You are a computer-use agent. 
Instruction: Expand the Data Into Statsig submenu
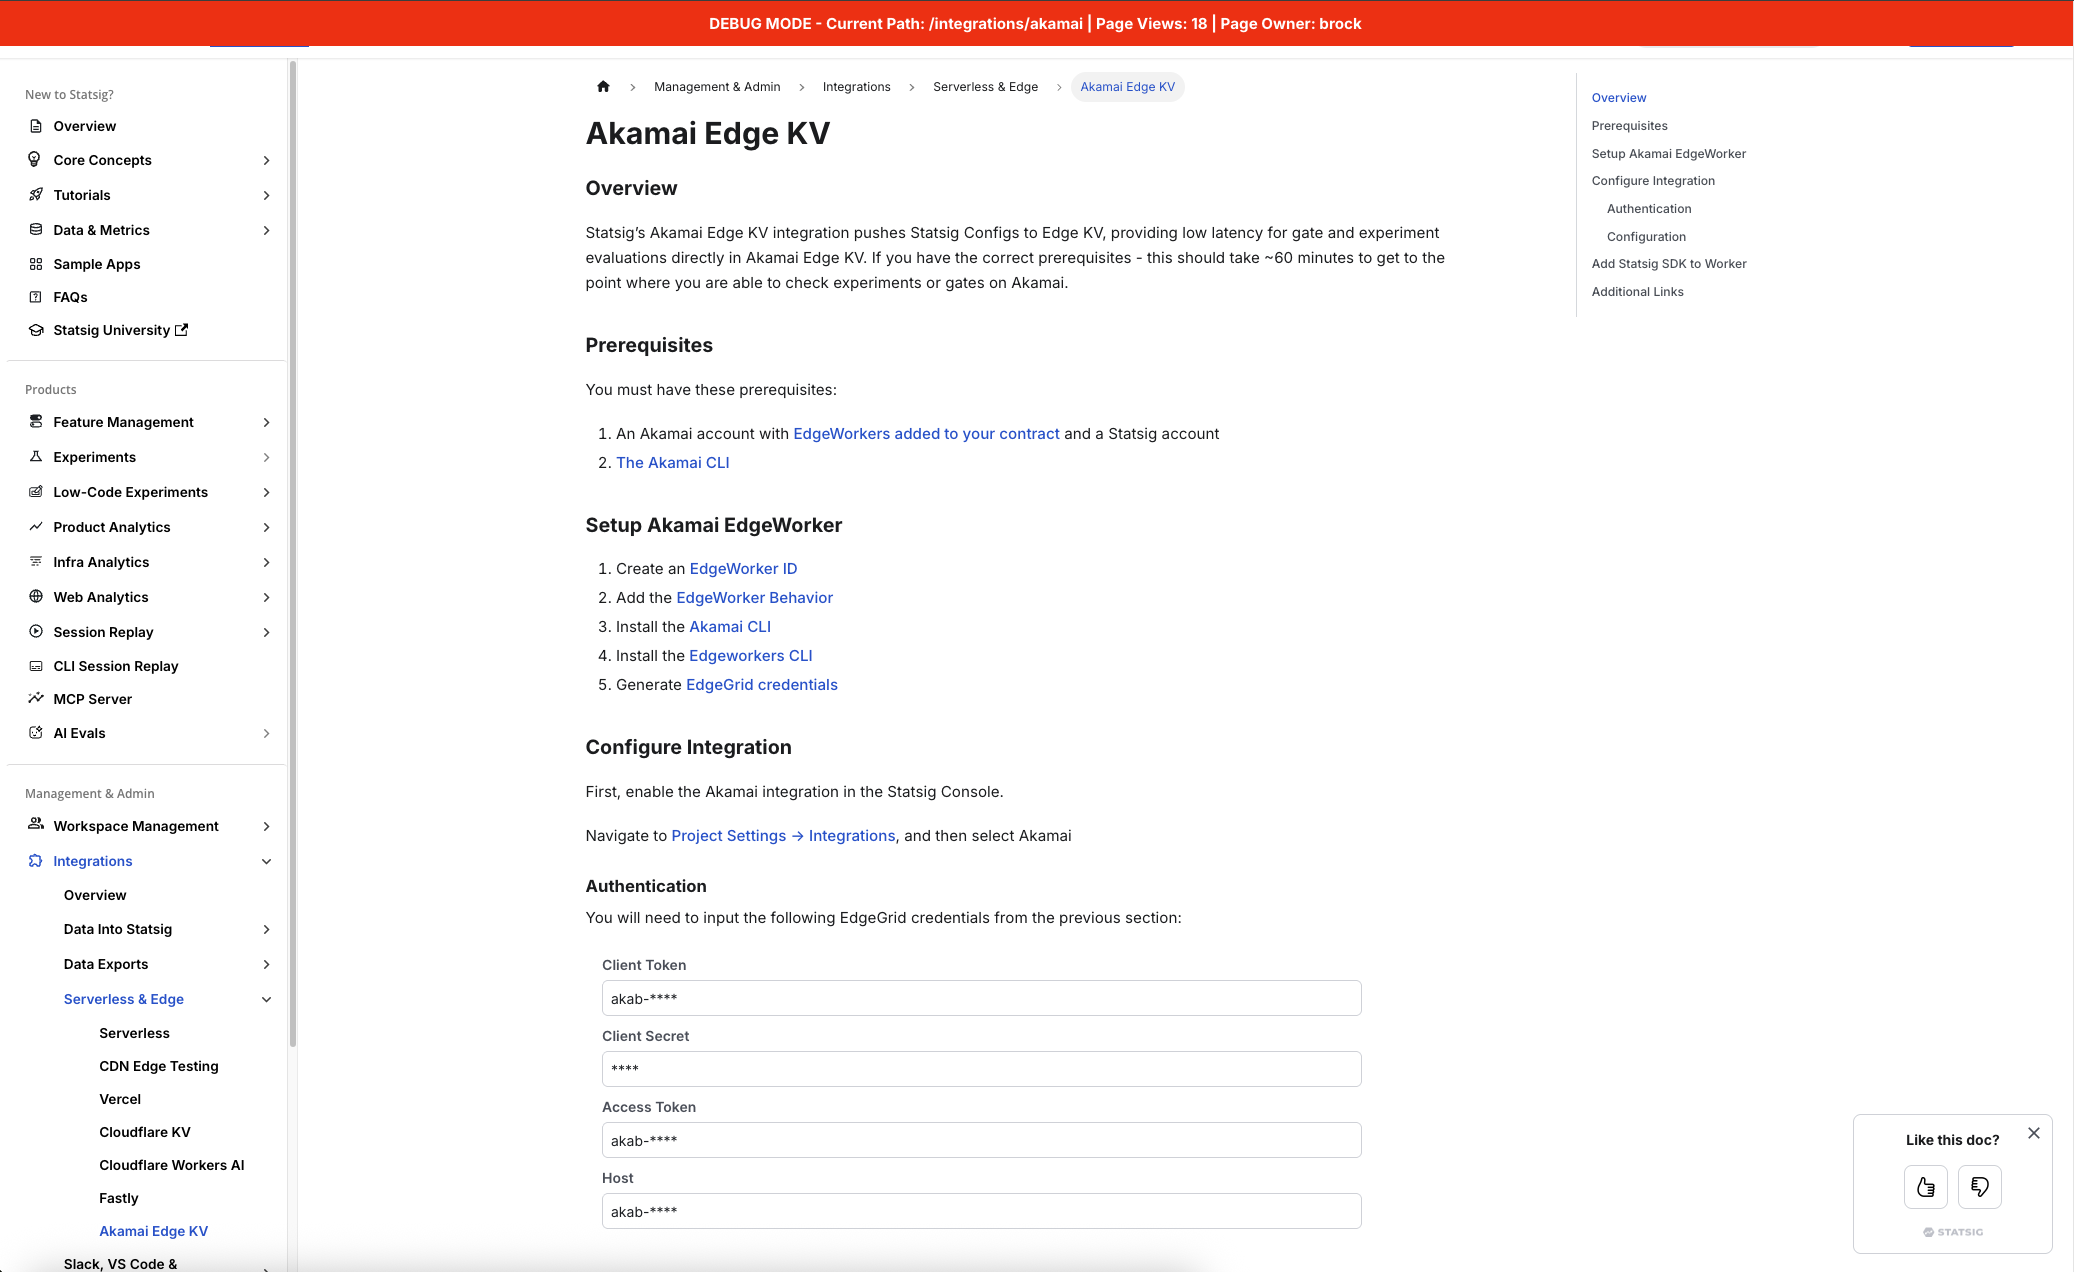click(266, 929)
